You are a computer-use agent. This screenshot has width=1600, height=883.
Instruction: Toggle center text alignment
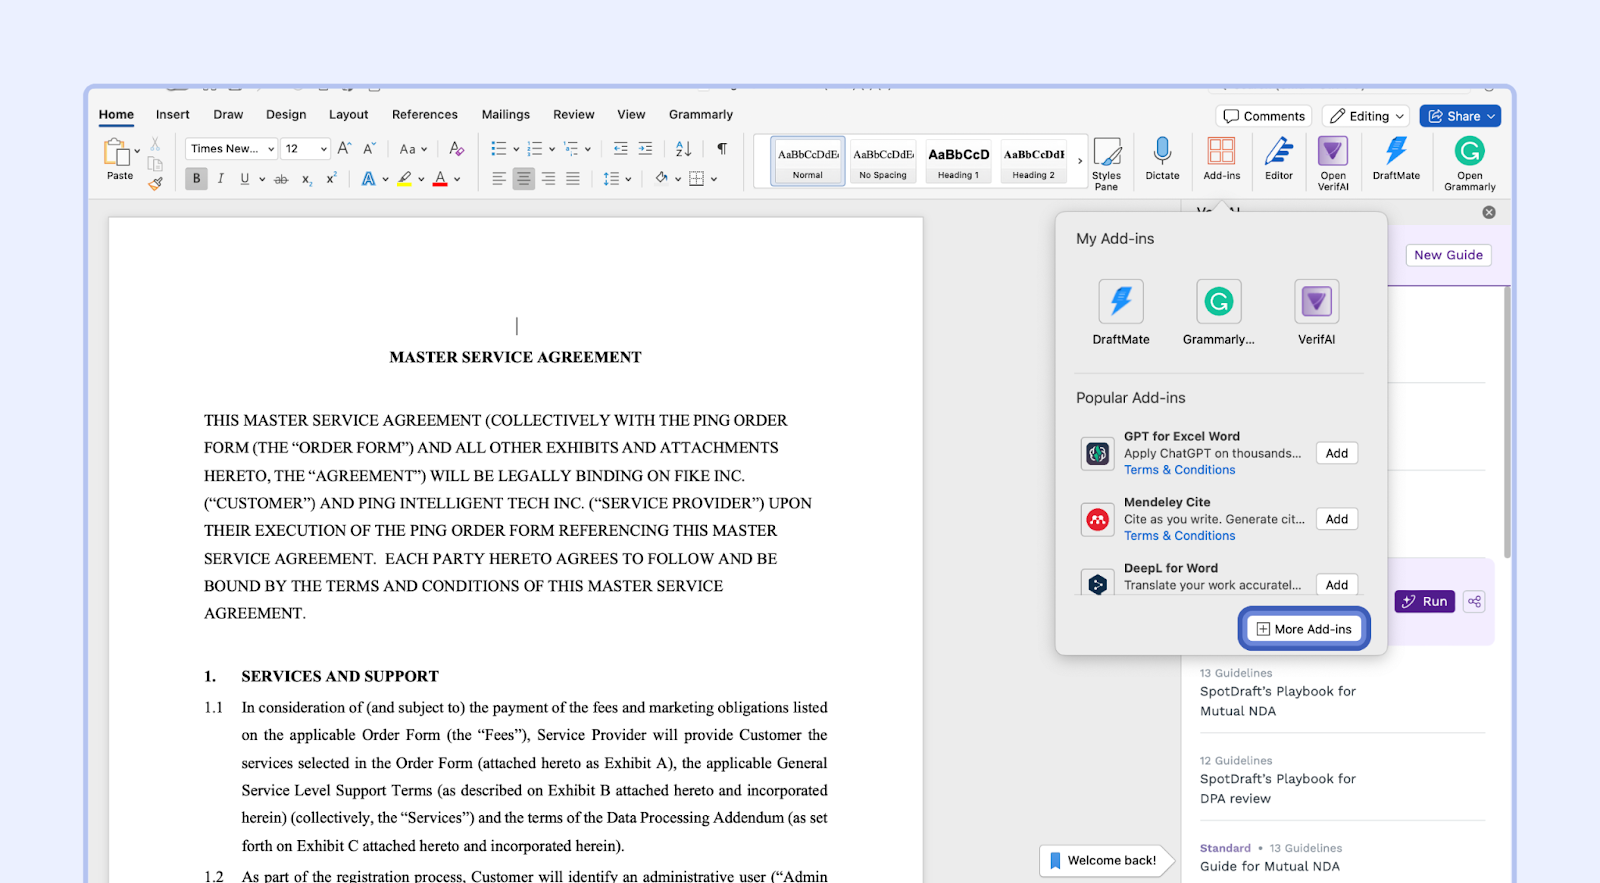tap(523, 179)
